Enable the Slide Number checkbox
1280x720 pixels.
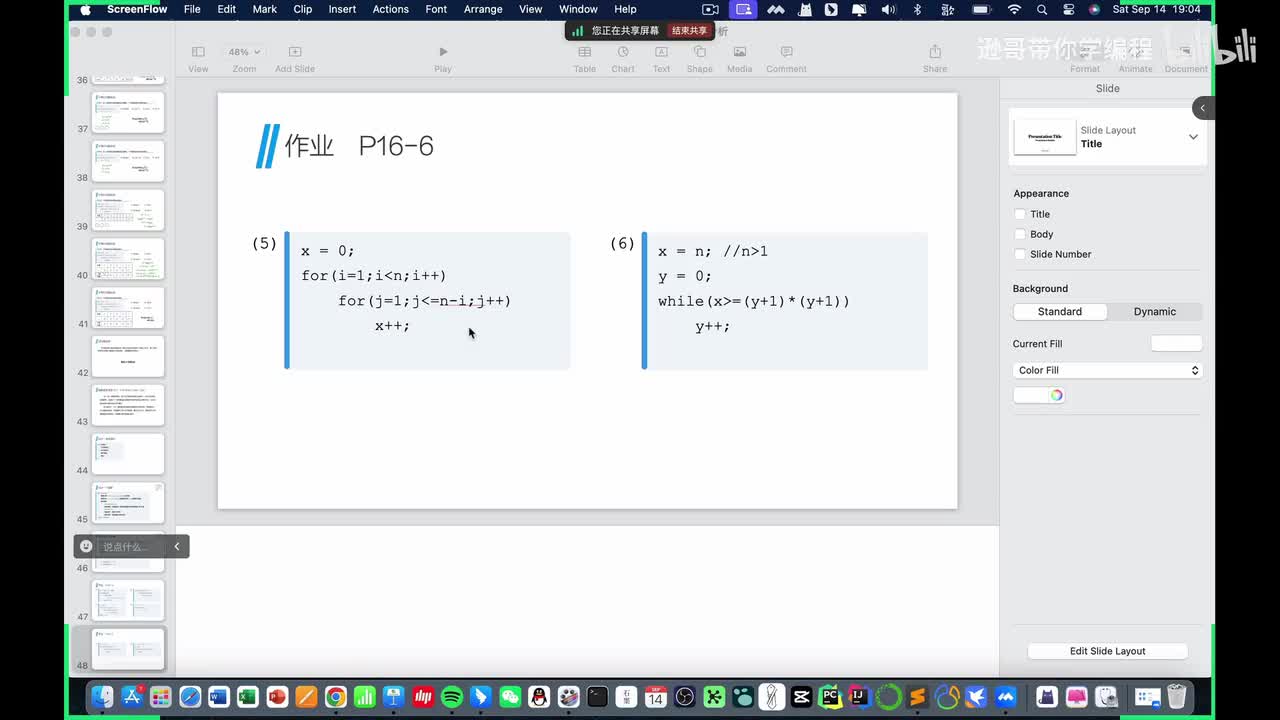click(x=1020, y=254)
